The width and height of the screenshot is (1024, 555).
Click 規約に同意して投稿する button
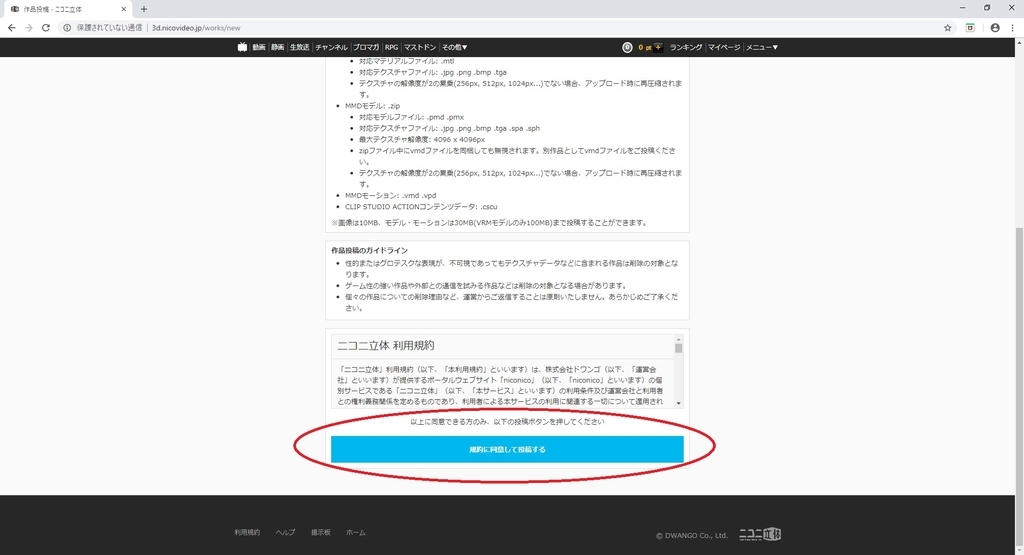(507, 449)
